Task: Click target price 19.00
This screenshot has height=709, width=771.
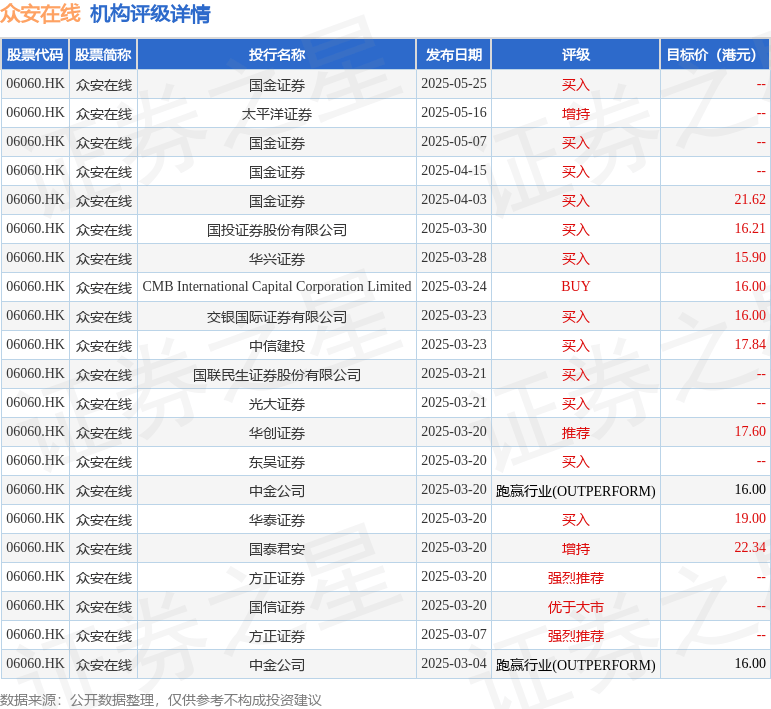Action: (750, 519)
